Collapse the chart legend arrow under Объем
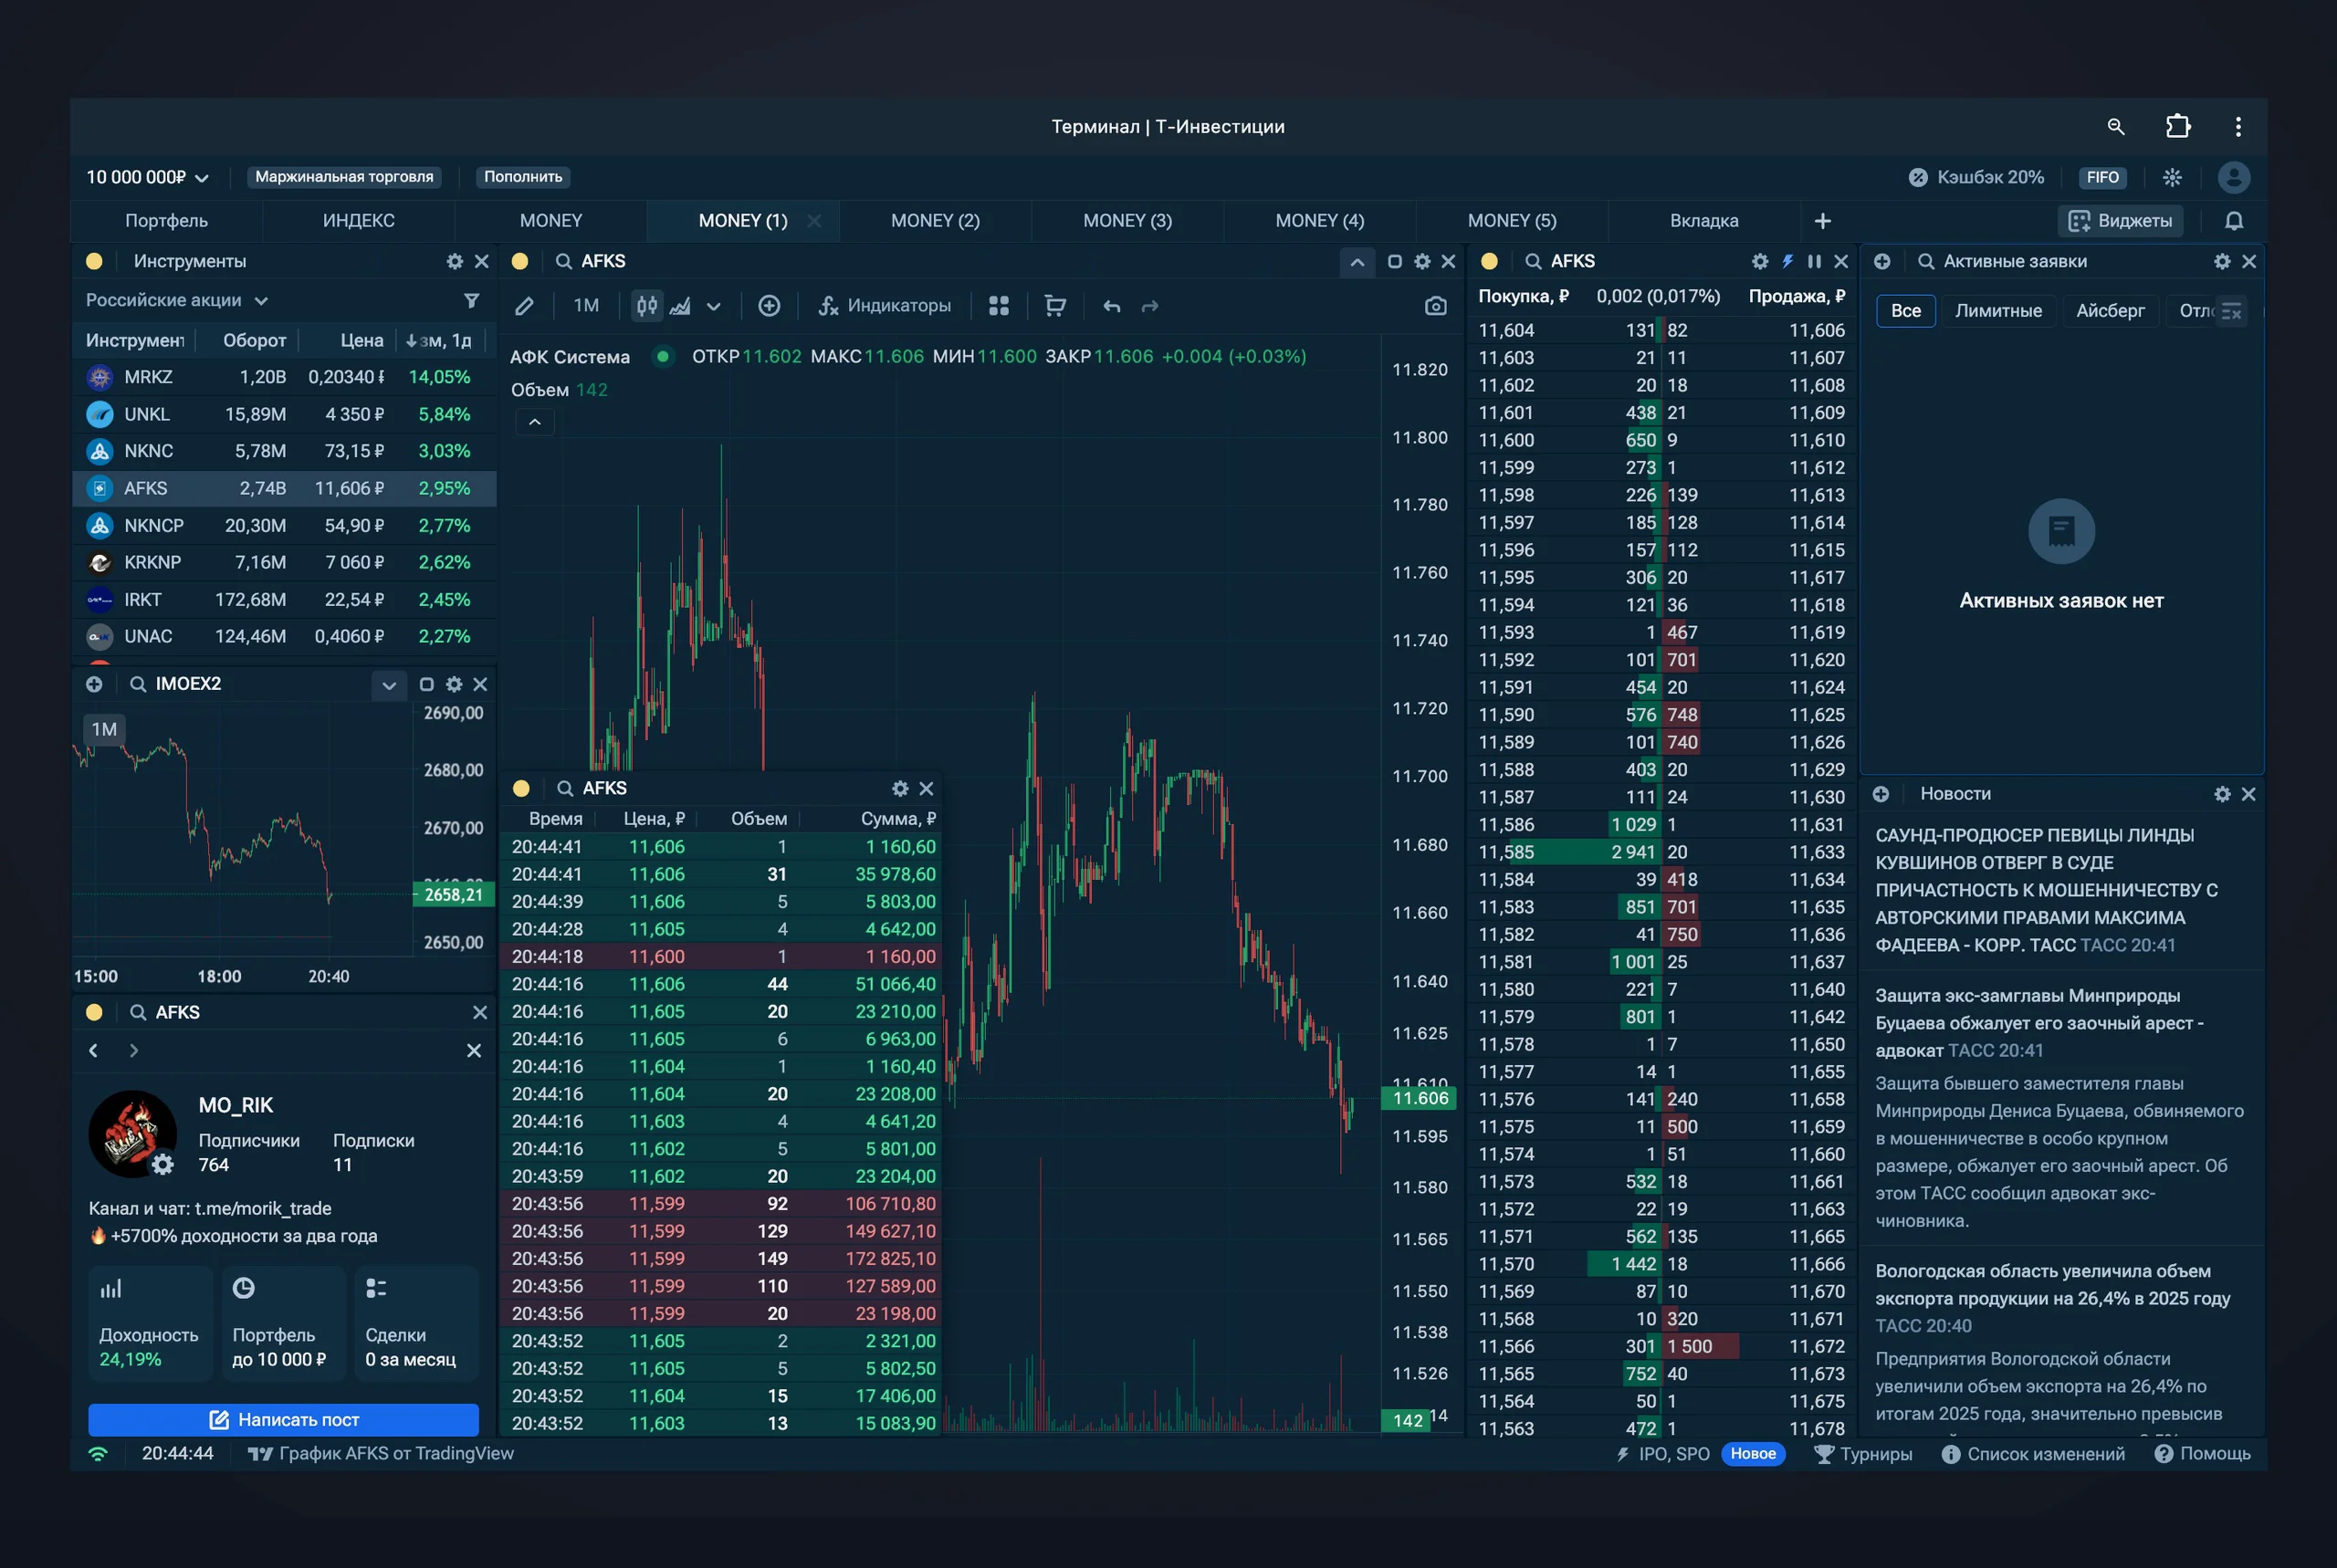Image resolution: width=2337 pixels, height=1568 pixels. [535, 422]
